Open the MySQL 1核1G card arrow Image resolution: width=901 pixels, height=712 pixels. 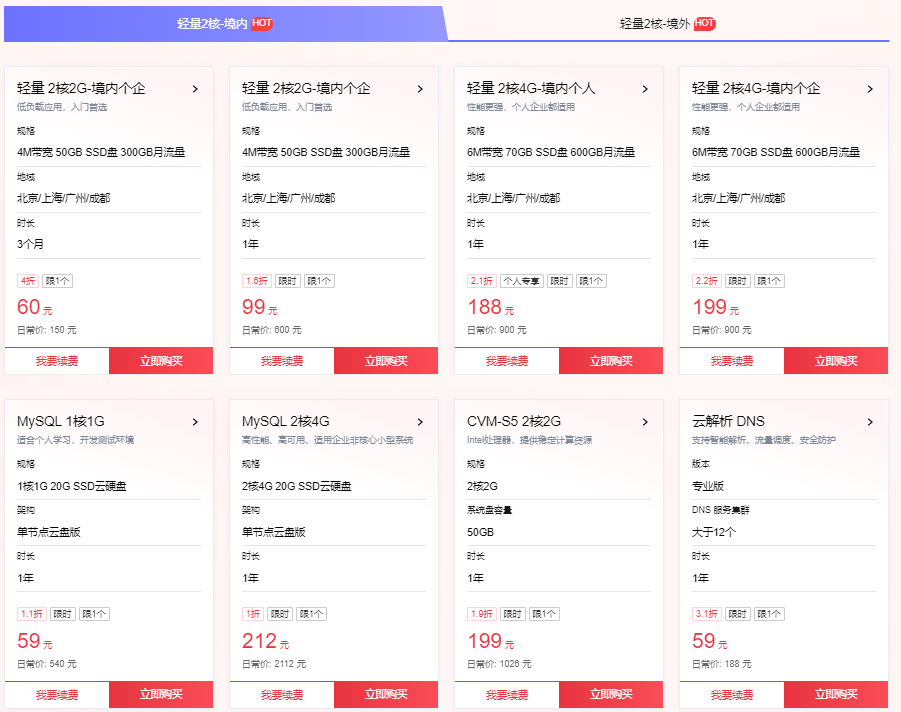click(195, 422)
